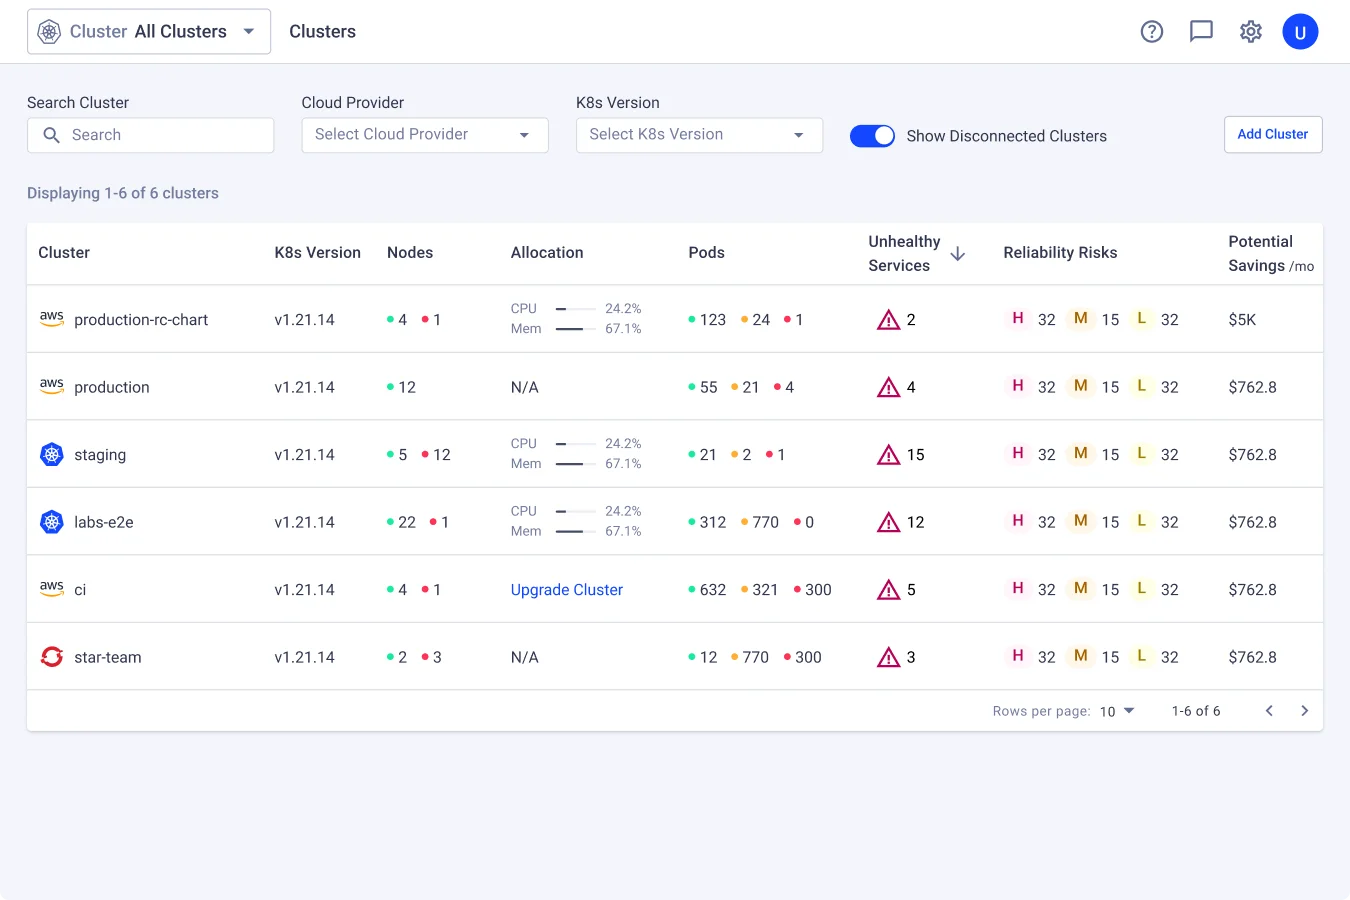Click 'Displaying 1-6 of 6 clusters' text
The width and height of the screenshot is (1350, 900).
(123, 193)
